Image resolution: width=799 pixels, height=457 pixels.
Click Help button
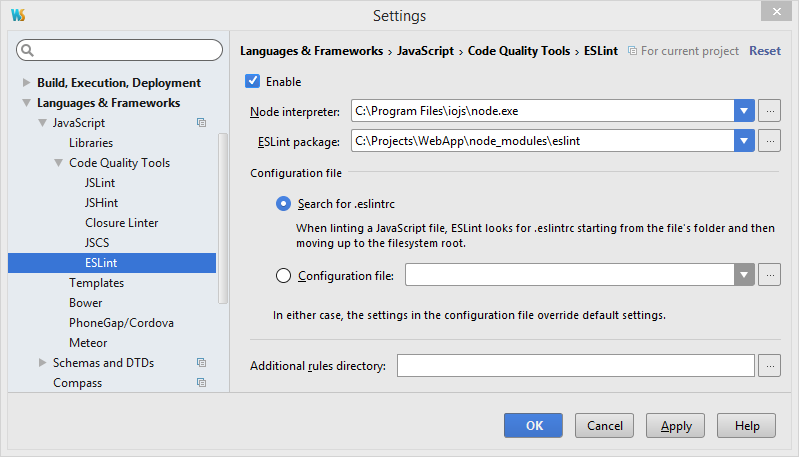(747, 425)
